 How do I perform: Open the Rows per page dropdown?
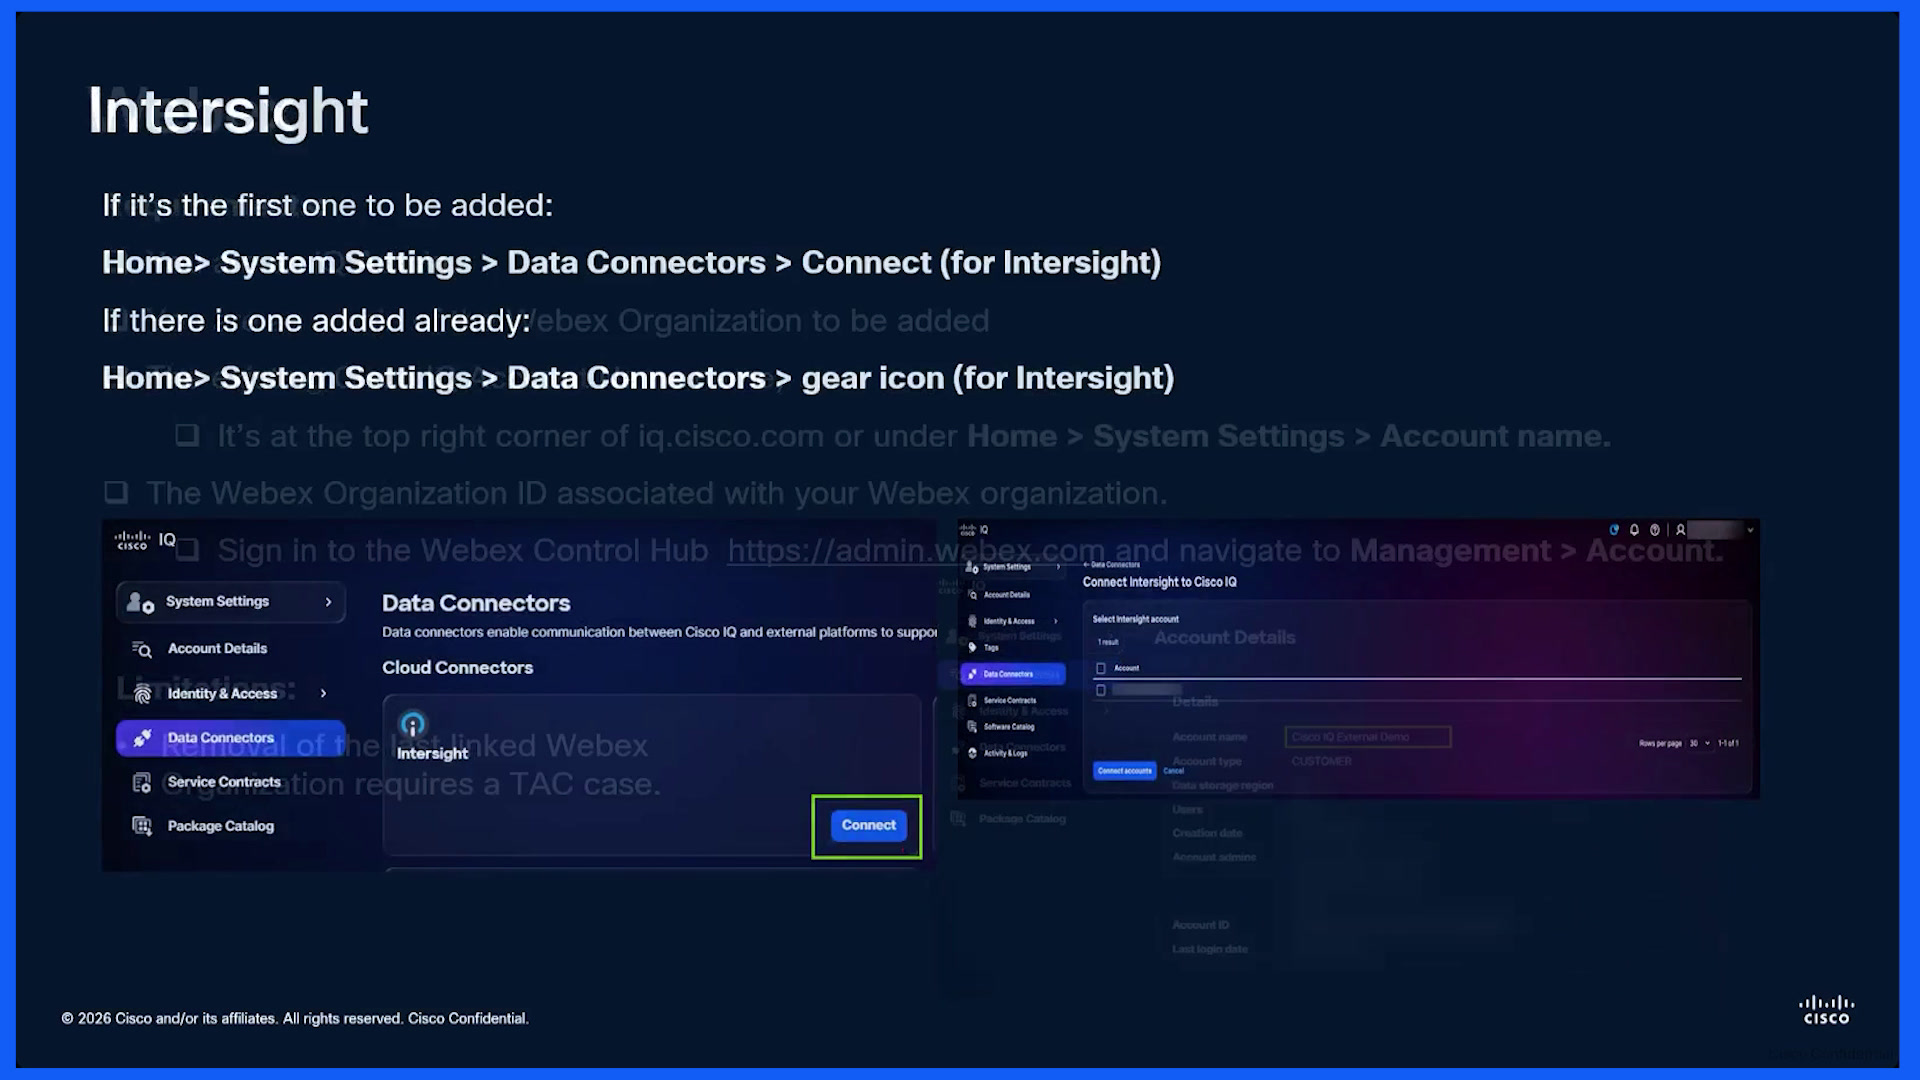1698,743
